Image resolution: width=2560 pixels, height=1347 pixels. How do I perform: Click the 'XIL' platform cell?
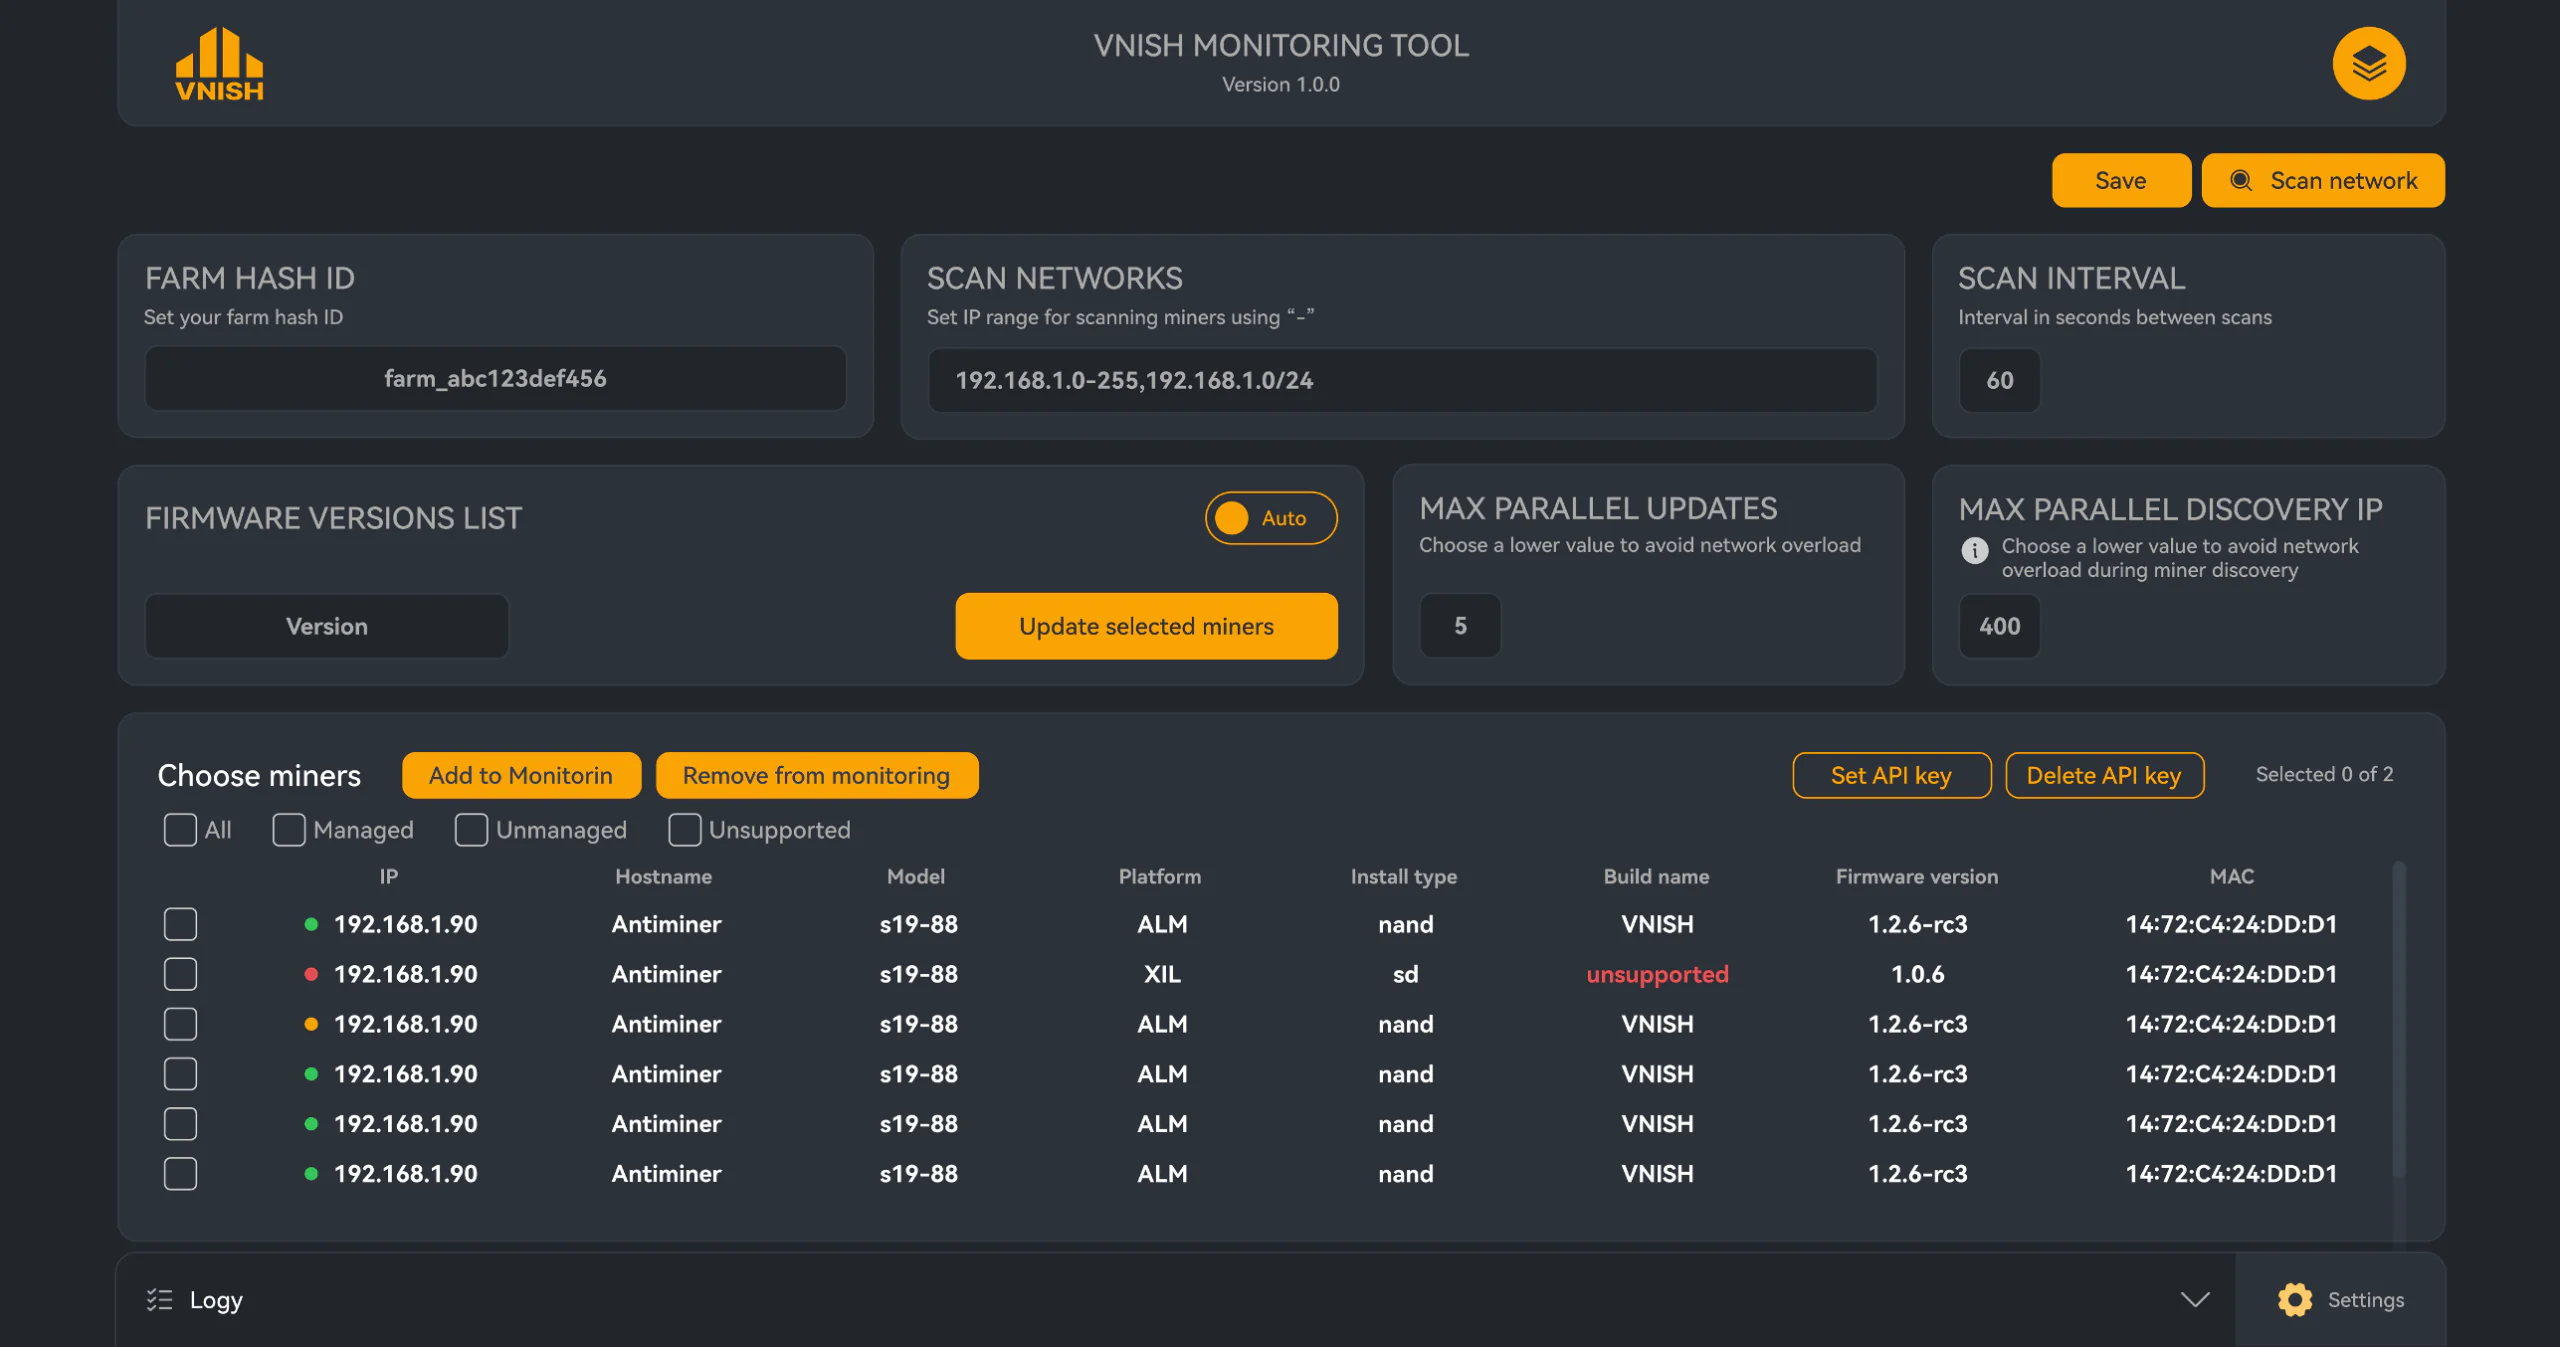pyautogui.click(x=1161, y=973)
